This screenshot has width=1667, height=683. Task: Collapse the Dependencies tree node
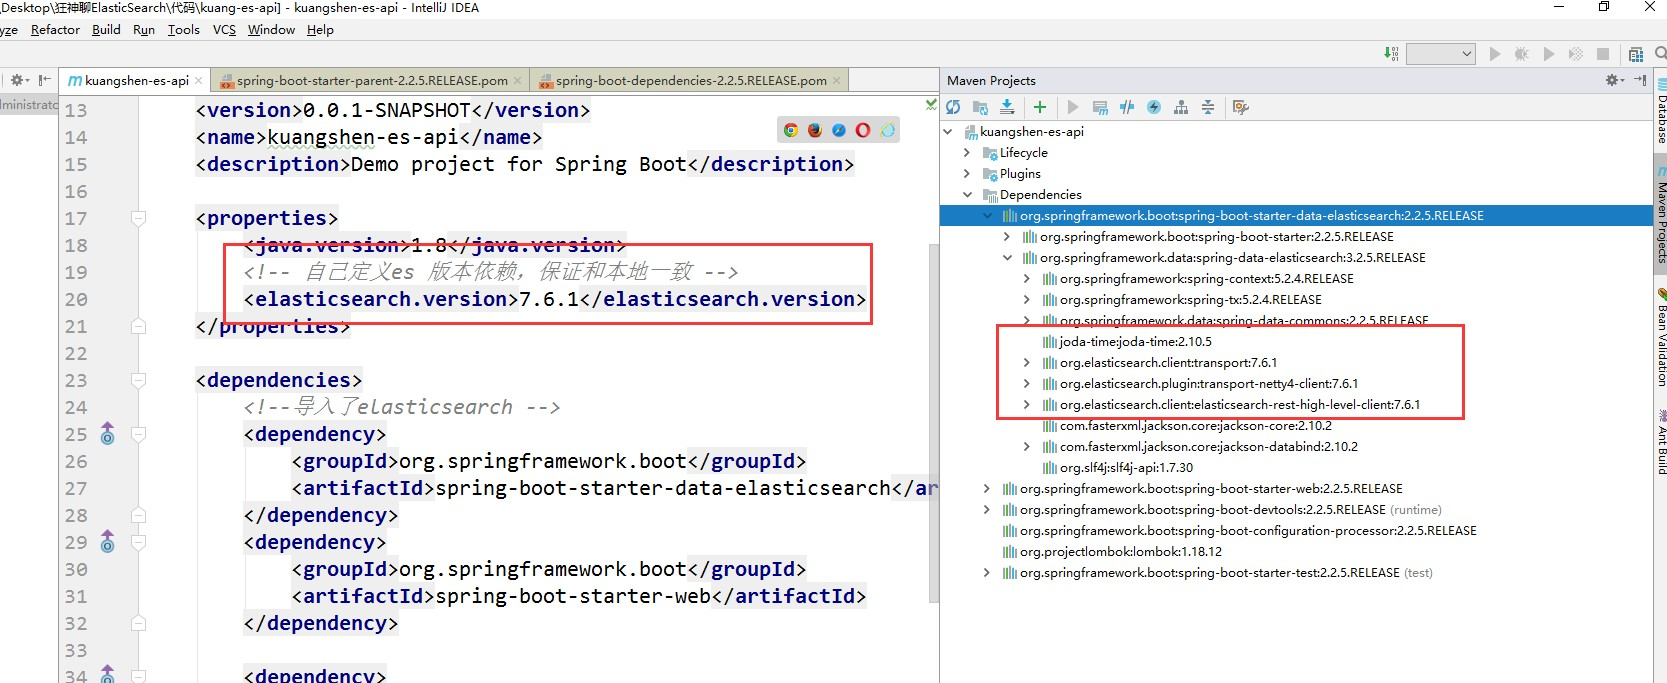click(x=967, y=195)
